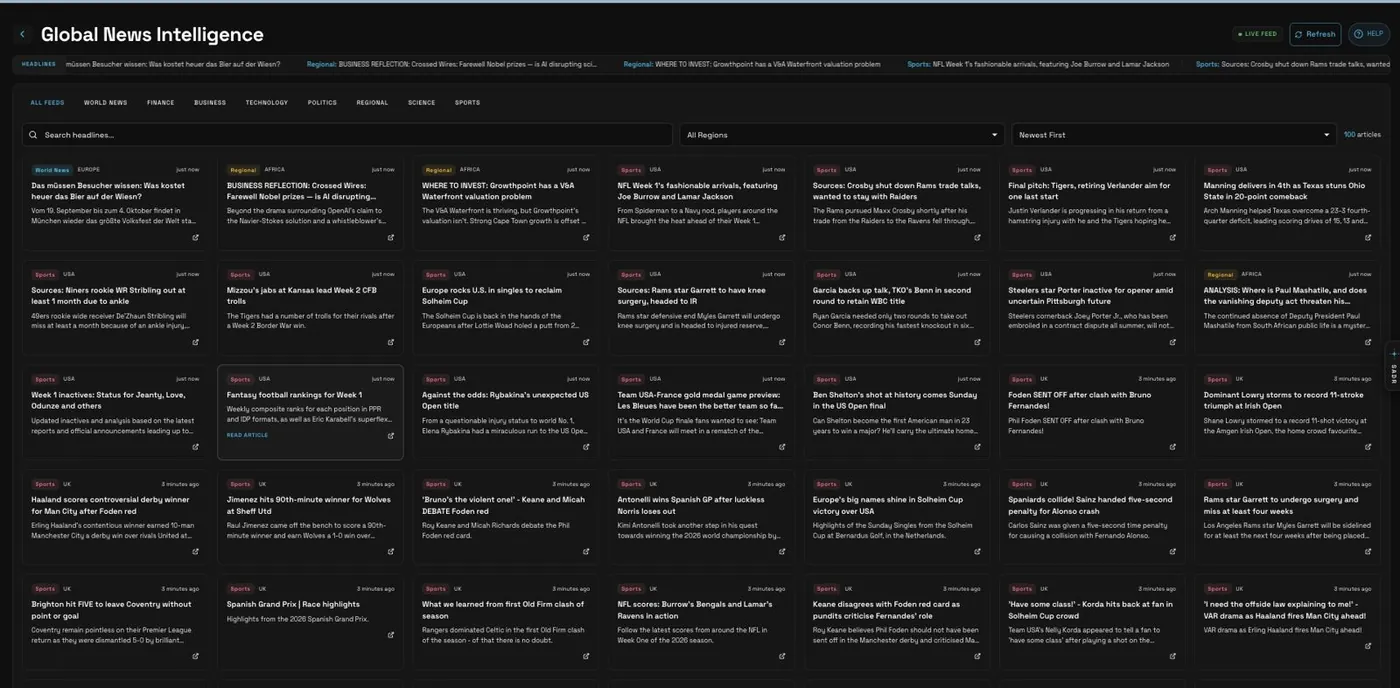Switch to the SCIENCE tab

click(421, 102)
